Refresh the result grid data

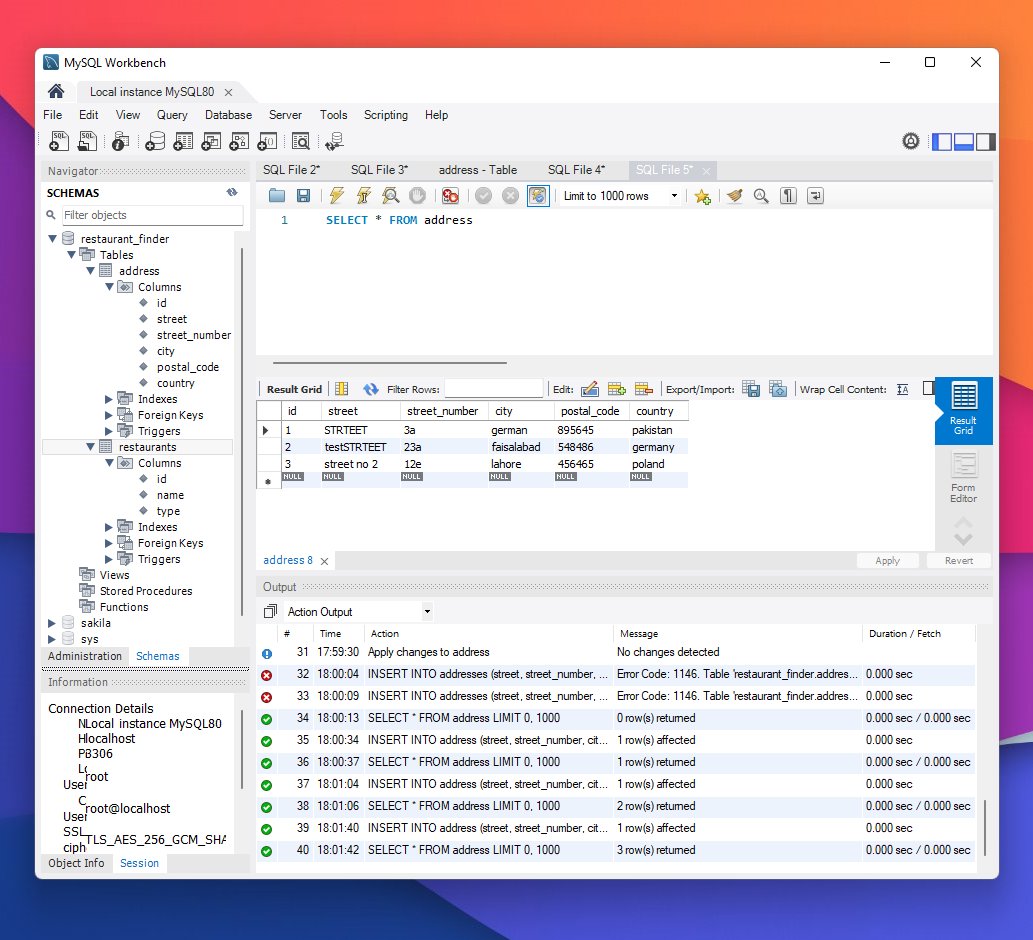371,389
